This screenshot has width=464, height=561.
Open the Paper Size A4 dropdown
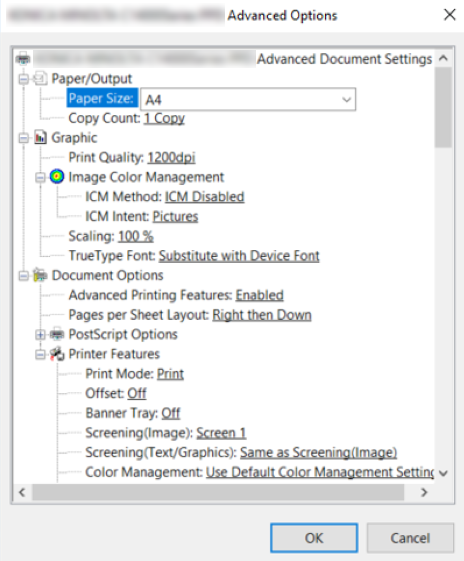pos(248,99)
